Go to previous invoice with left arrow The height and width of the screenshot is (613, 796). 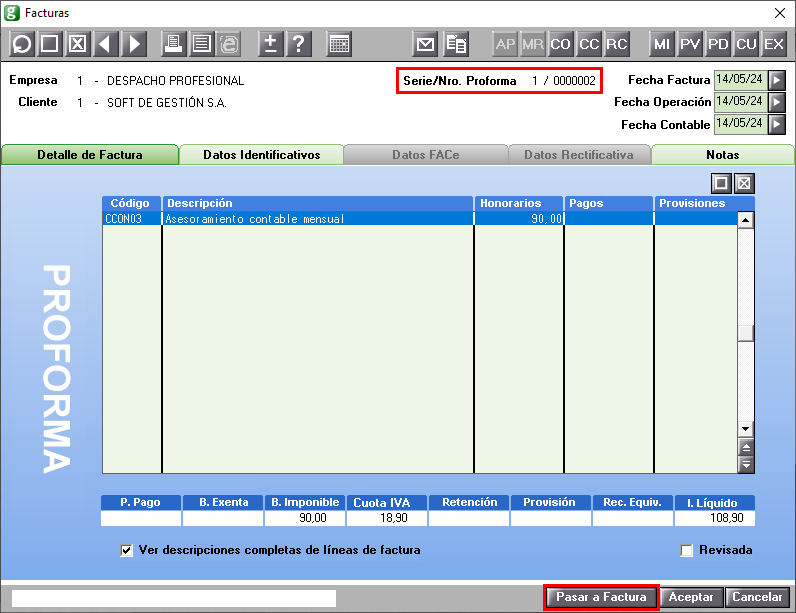coord(106,44)
